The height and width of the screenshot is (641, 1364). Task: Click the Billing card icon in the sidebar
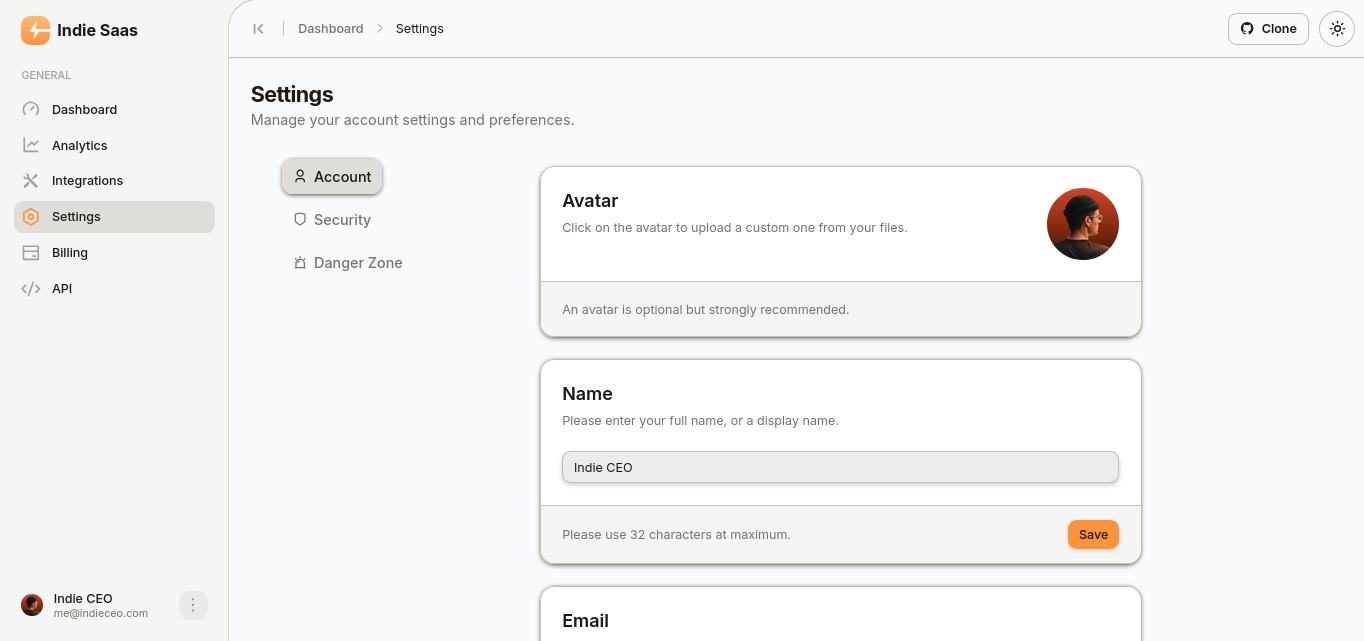tap(31, 253)
